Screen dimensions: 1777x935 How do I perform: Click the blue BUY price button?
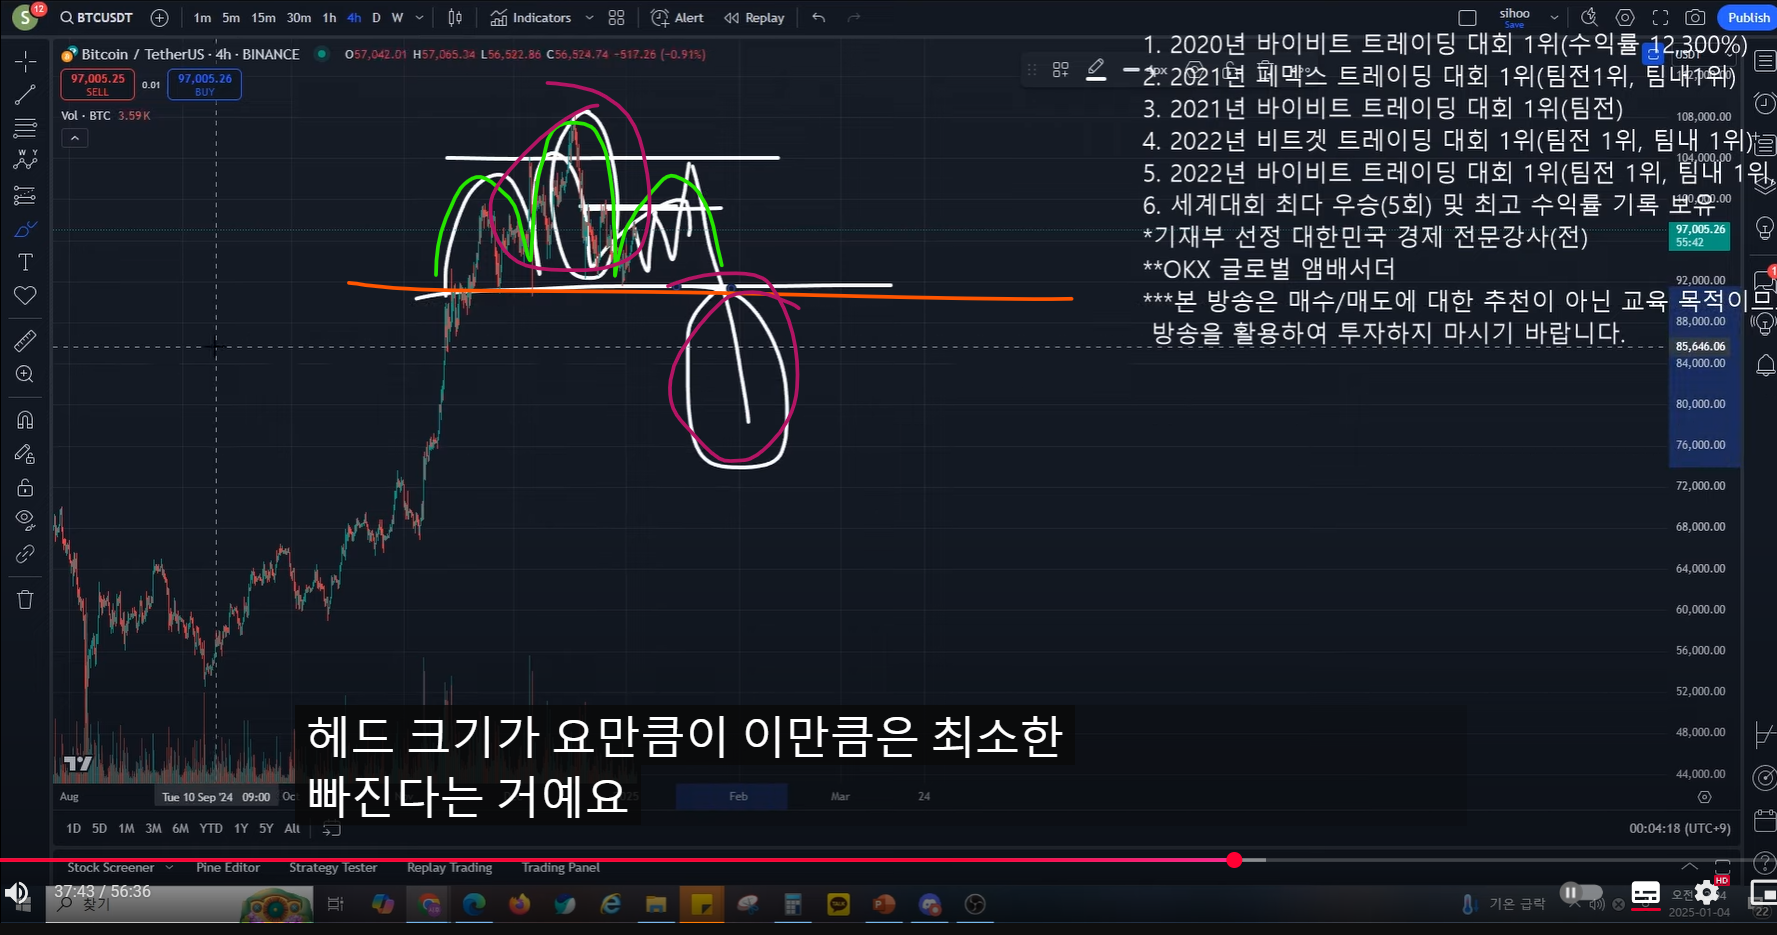[x=204, y=84]
